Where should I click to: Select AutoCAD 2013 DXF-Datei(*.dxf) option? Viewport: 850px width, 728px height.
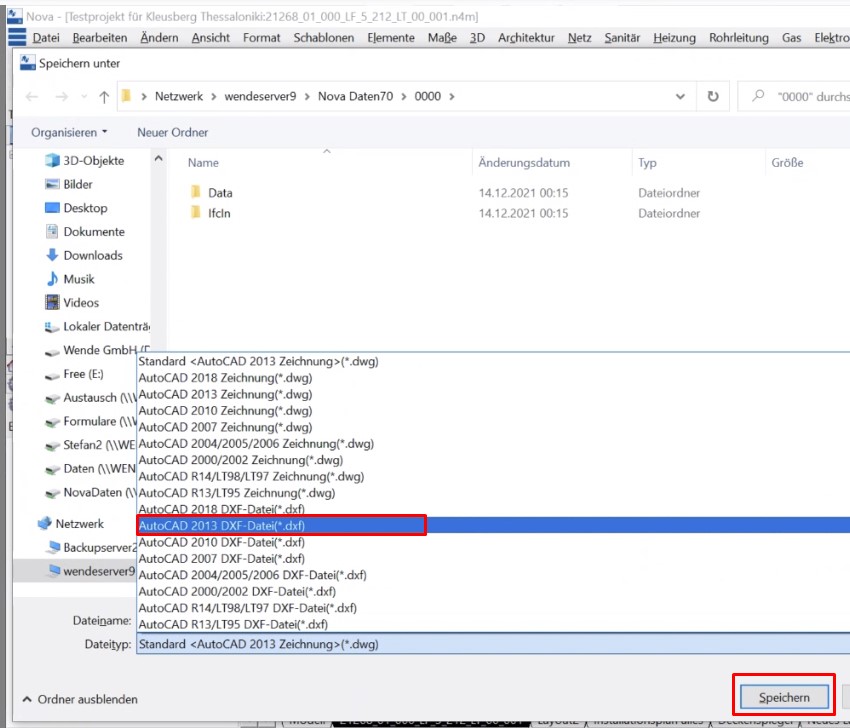(493, 525)
